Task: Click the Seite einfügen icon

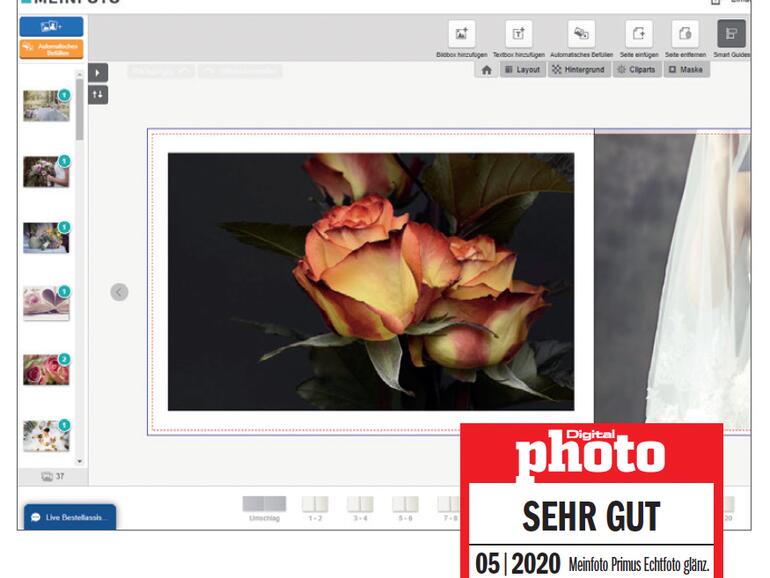Action: click(x=639, y=34)
